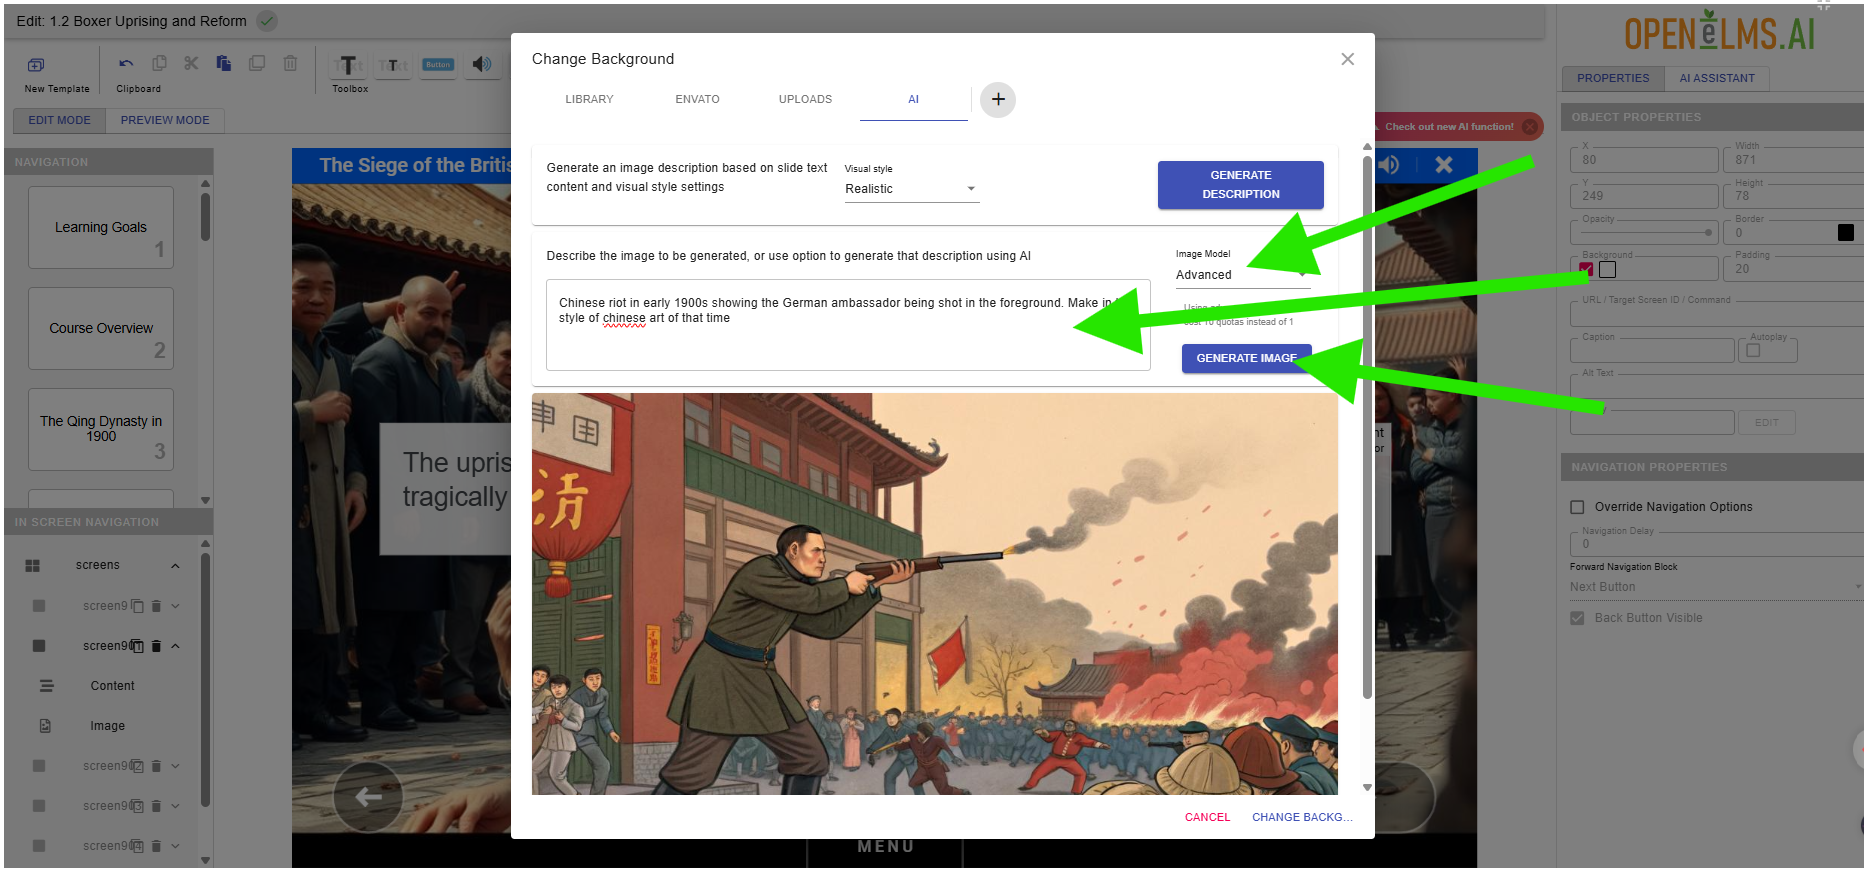Click the GENERATE DESCRIPTION button

click(1240, 185)
